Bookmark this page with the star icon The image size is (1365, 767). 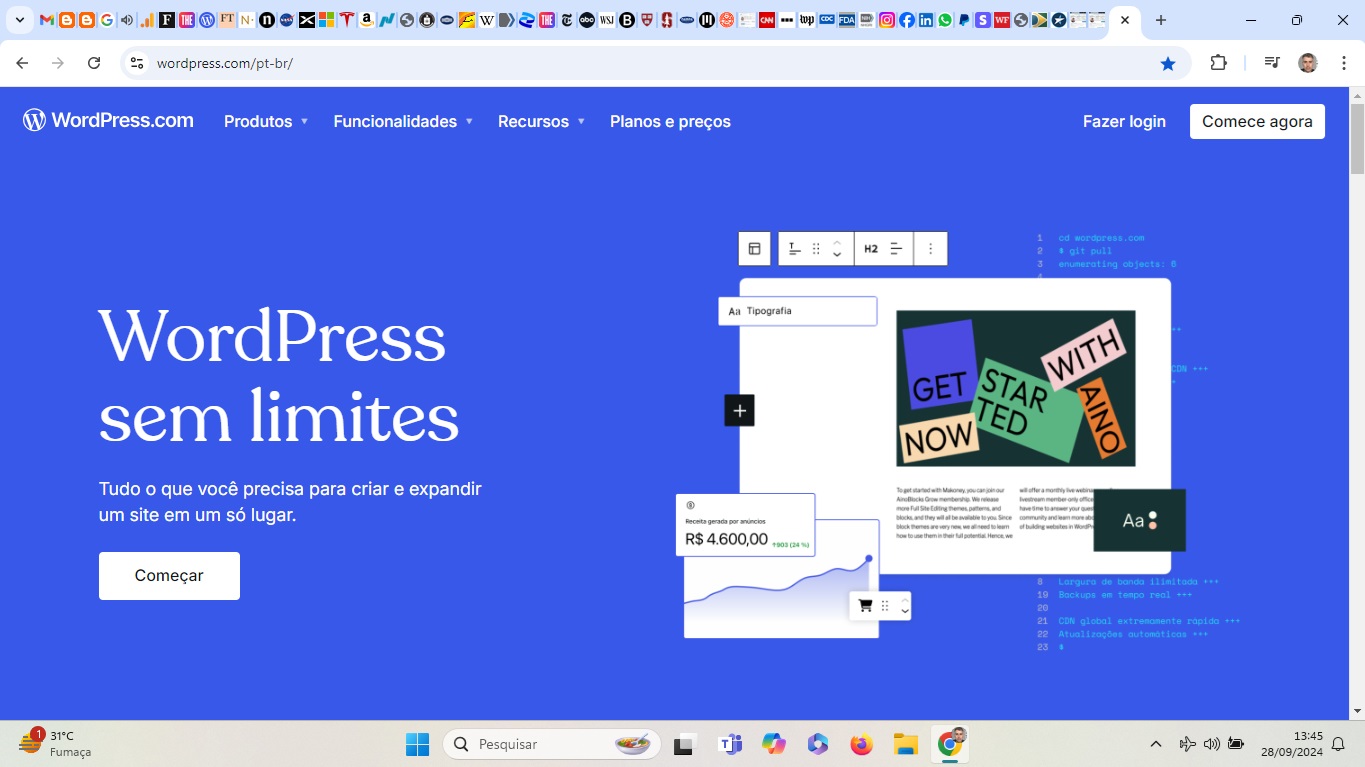pos(1168,63)
